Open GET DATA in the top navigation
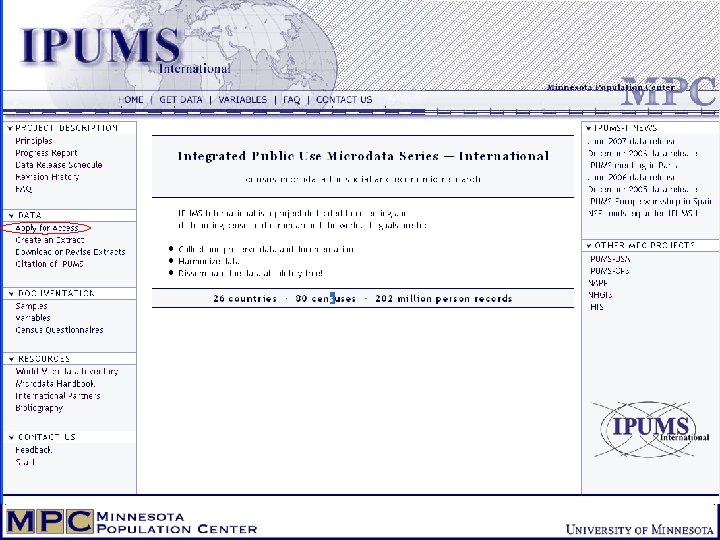Screen dimensions: 720x540 (180, 100)
